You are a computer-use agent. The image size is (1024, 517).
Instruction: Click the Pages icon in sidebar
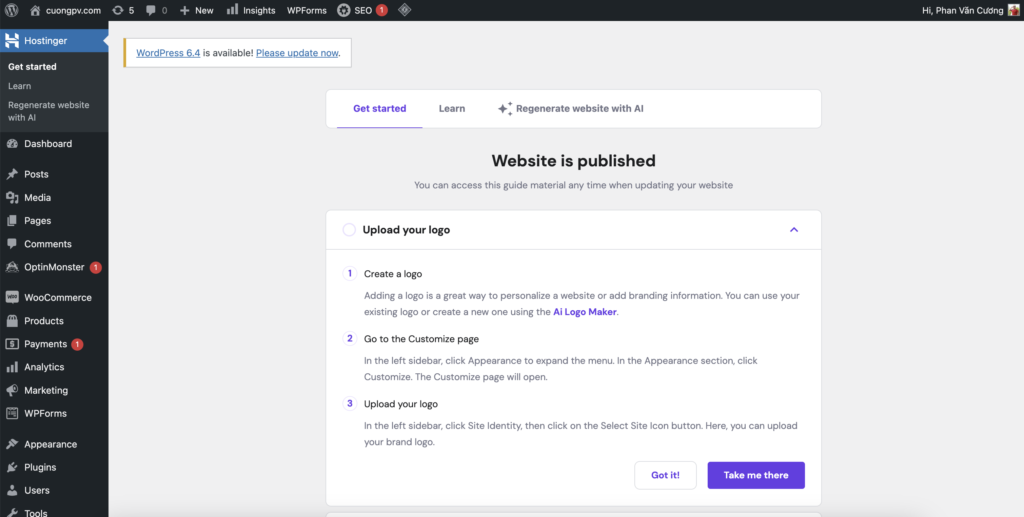pyautogui.click(x=12, y=221)
